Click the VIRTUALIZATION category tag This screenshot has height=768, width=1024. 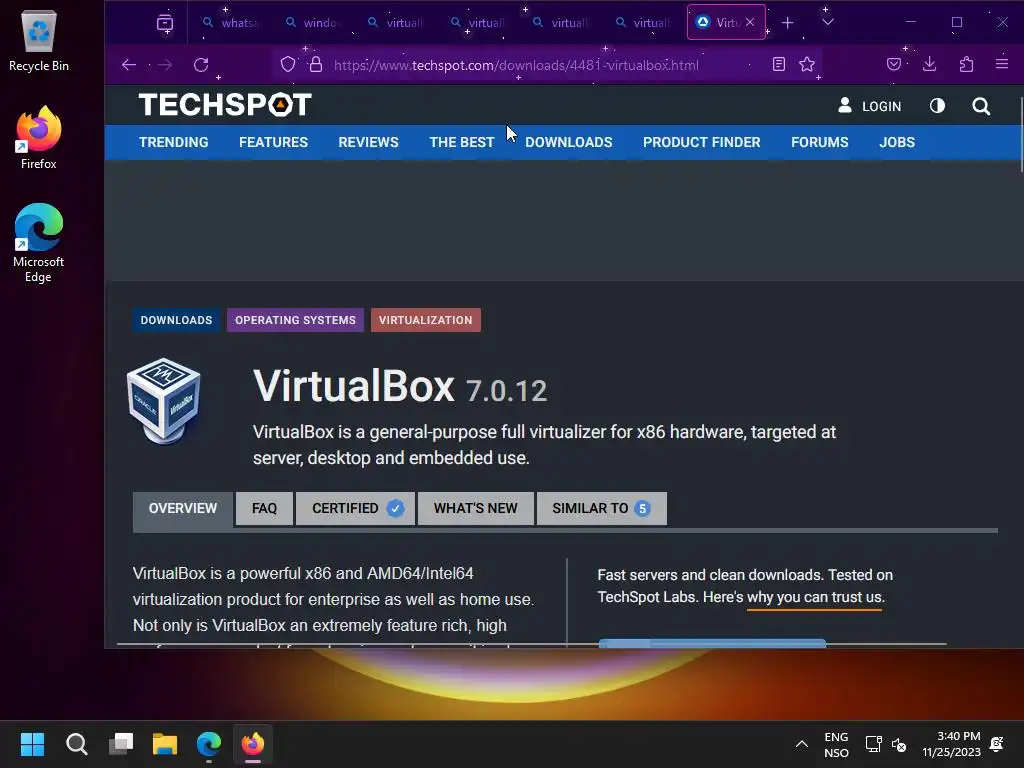click(x=426, y=320)
